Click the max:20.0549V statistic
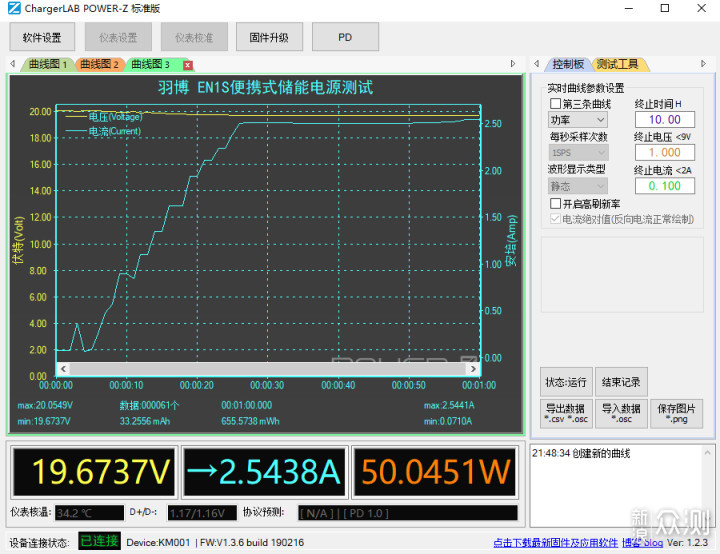This screenshot has height=554, width=720. [45, 406]
